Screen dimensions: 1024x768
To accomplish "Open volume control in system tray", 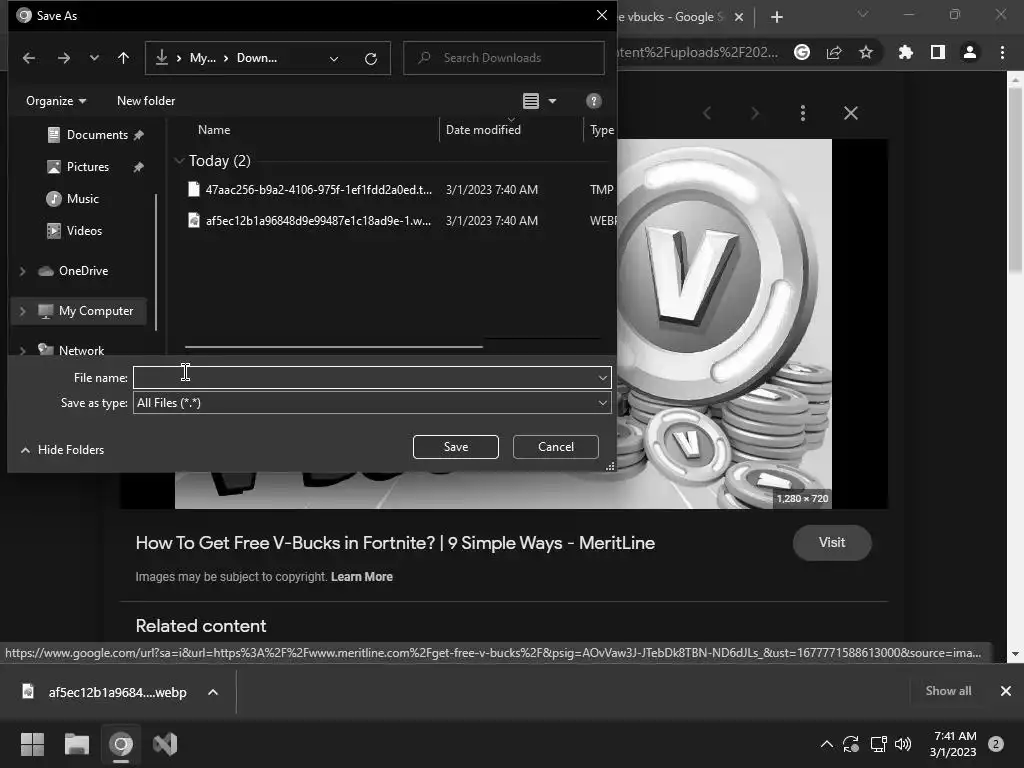I will [x=903, y=744].
